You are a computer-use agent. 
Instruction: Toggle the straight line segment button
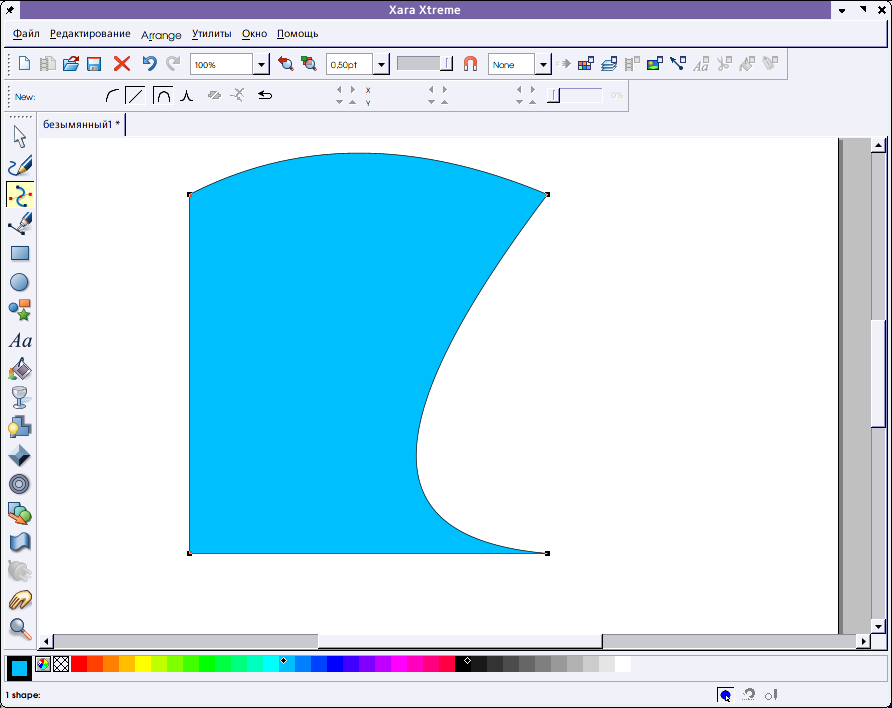click(135, 96)
